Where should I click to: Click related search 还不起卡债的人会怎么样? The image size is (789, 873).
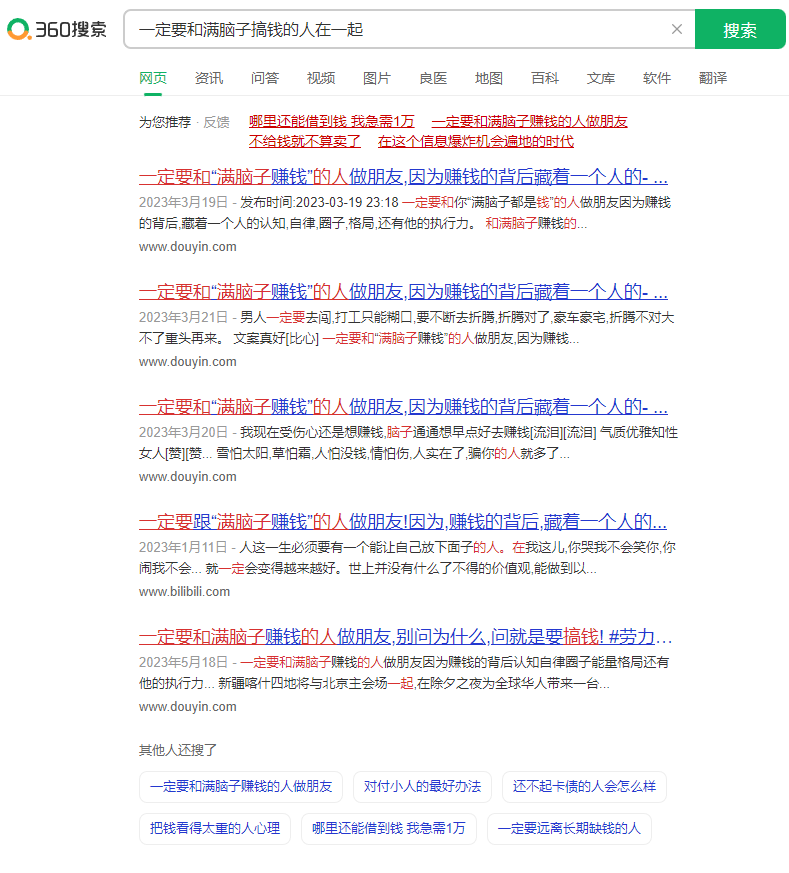(584, 787)
